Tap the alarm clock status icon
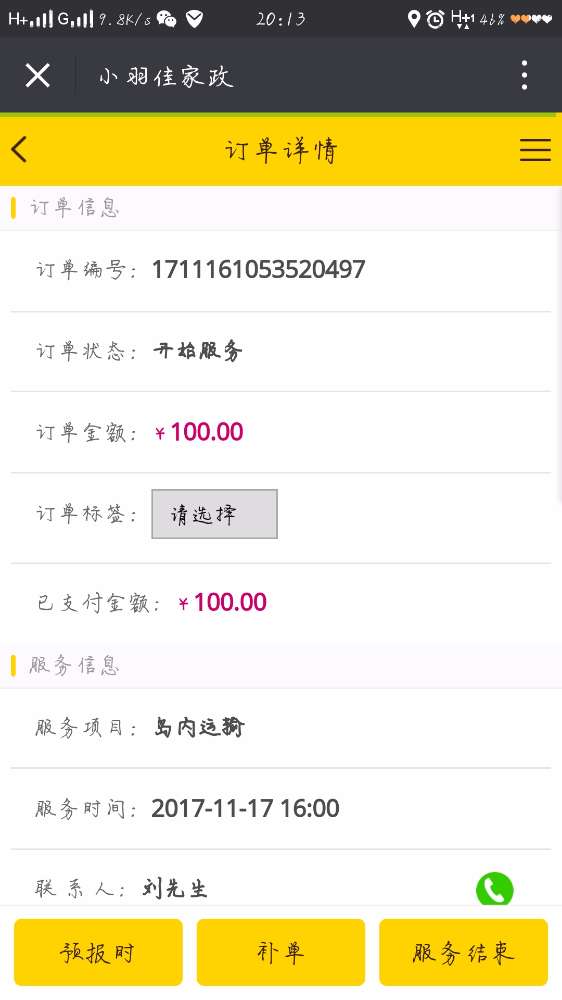Screen dimensions: 562x1000 point(435,19)
